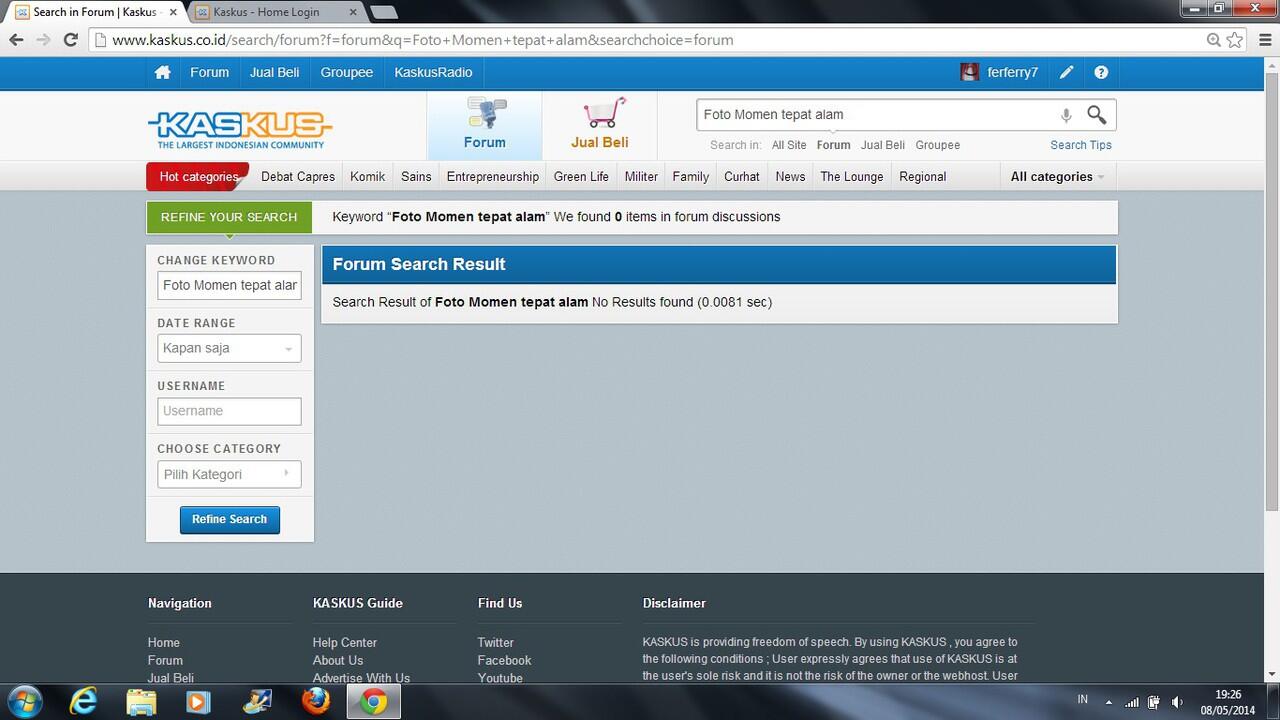Viewport: 1280px width, 720px height.
Task: Click the IN language indicator in tray
Action: tap(1083, 699)
